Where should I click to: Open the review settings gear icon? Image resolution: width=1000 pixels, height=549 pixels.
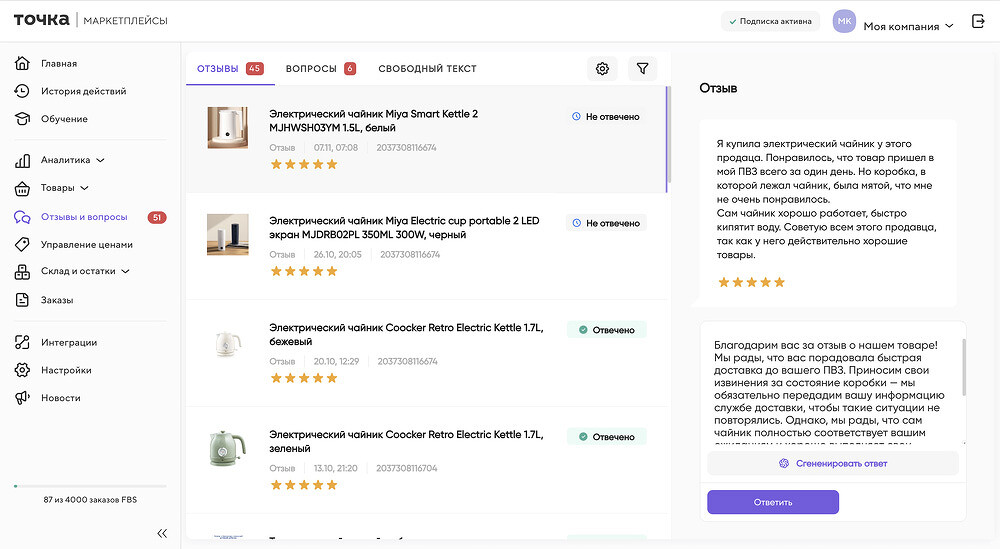click(x=602, y=69)
